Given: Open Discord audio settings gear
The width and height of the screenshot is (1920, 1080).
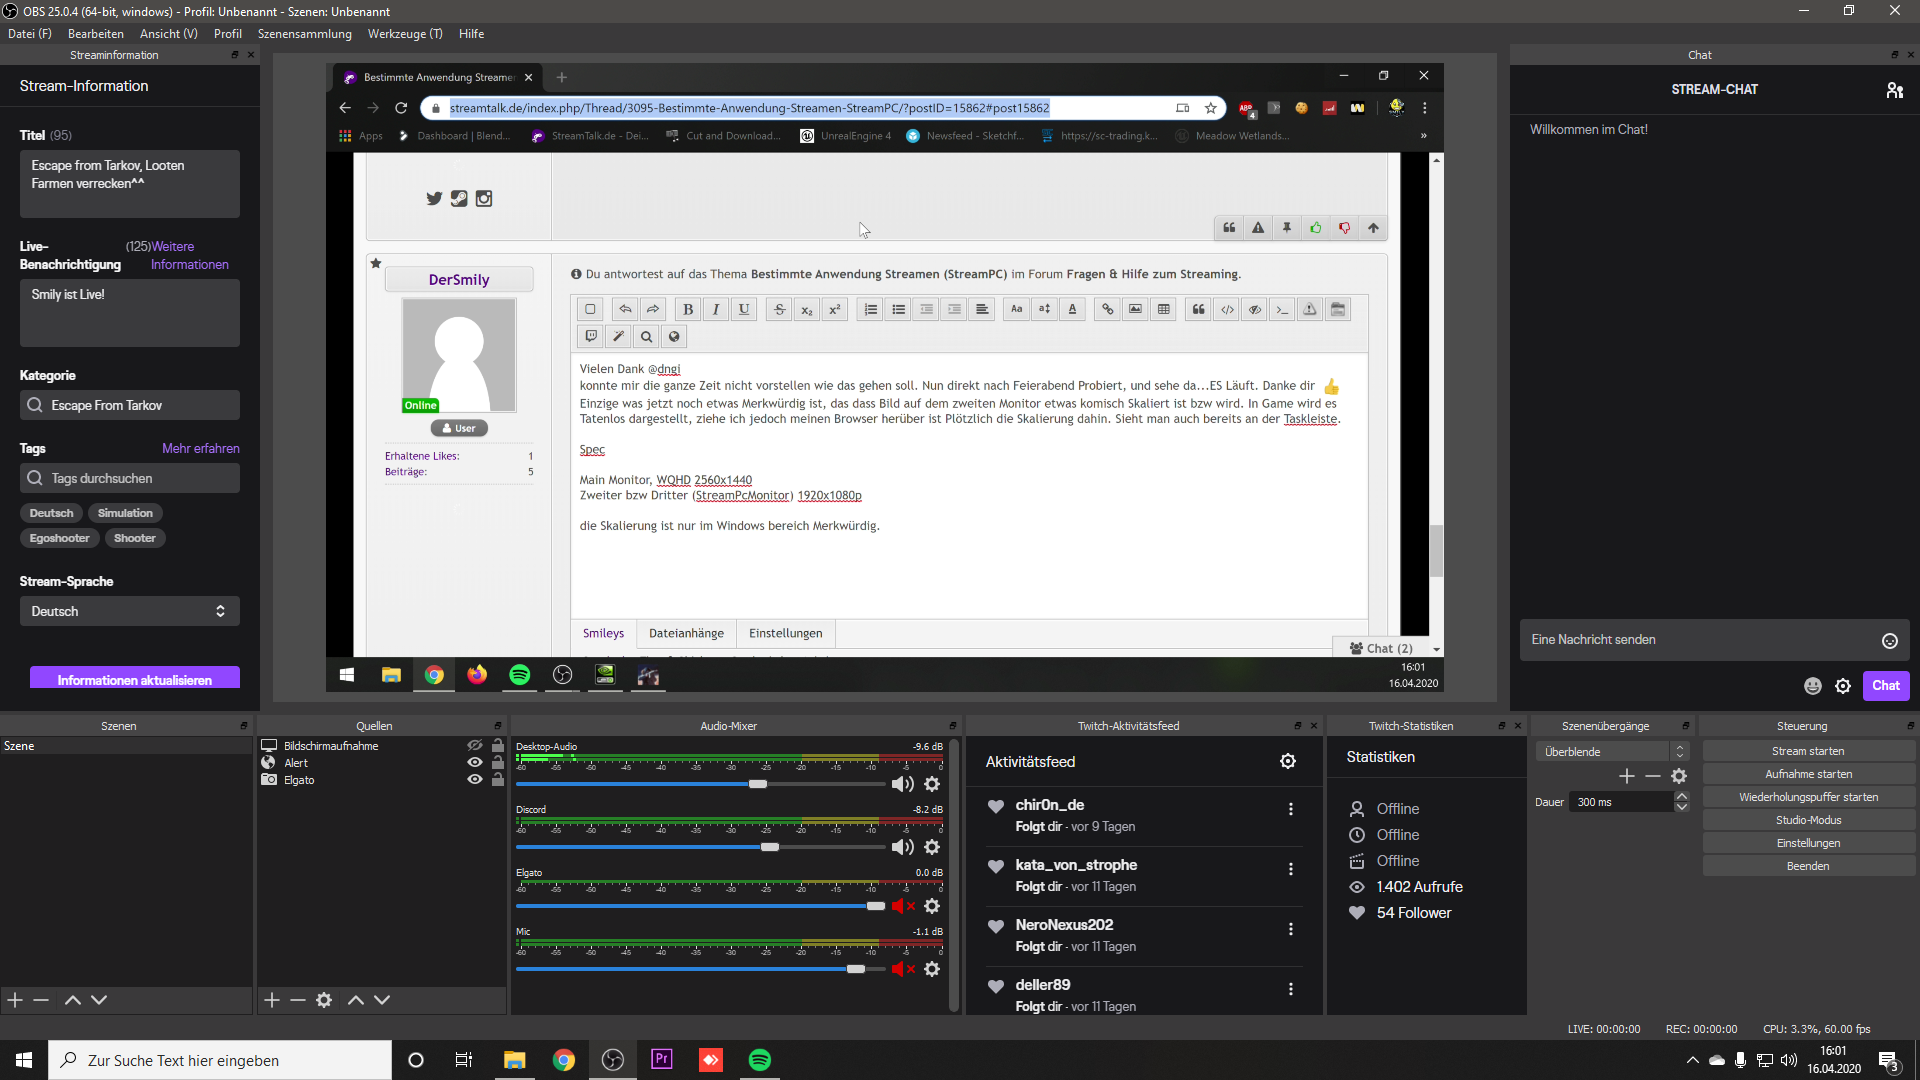Looking at the screenshot, I should pyautogui.click(x=932, y=847).
